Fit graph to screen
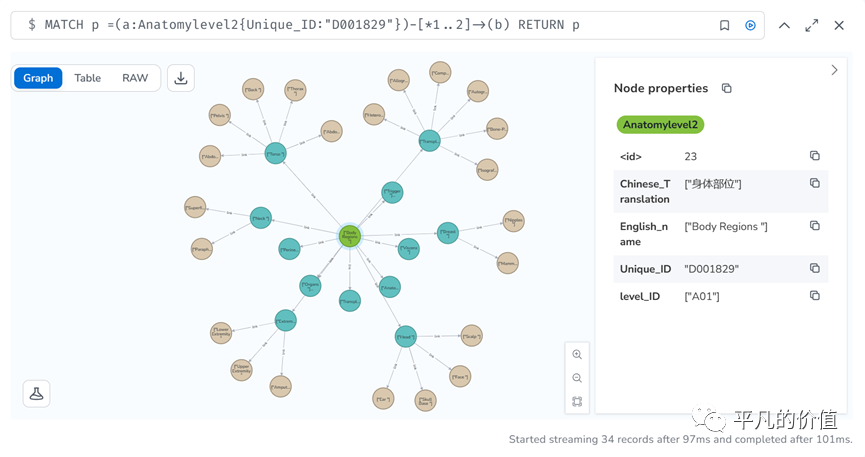 tap(577, 402)
